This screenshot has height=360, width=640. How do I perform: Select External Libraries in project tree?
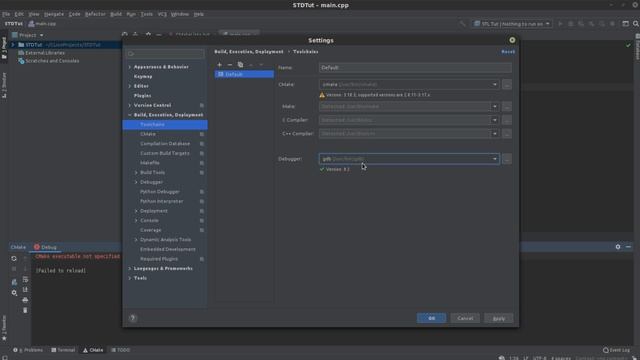tap(45, 53)
